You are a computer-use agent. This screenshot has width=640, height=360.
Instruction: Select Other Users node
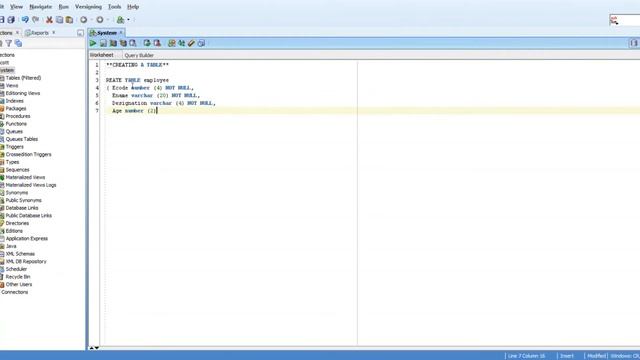tap(19, 284)
